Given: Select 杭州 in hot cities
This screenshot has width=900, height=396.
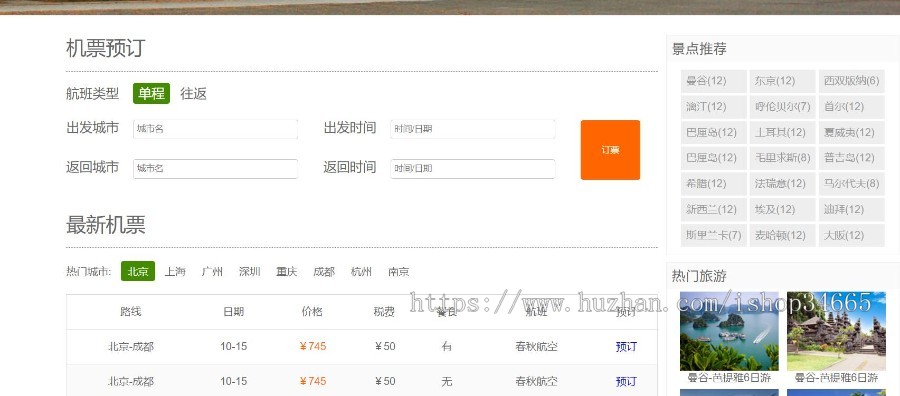Looking at the screenshot, I should click(361, 271).
